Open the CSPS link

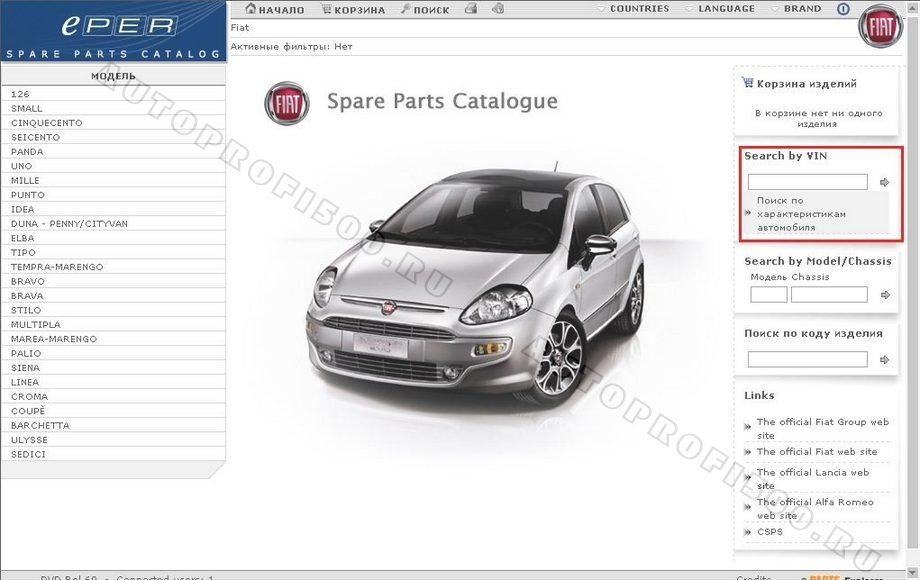pos(769,532)
